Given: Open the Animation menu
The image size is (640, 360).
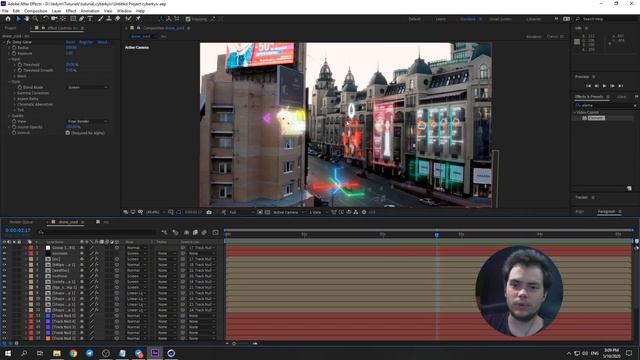Looking at the screenshot, I should coord(90,11).
